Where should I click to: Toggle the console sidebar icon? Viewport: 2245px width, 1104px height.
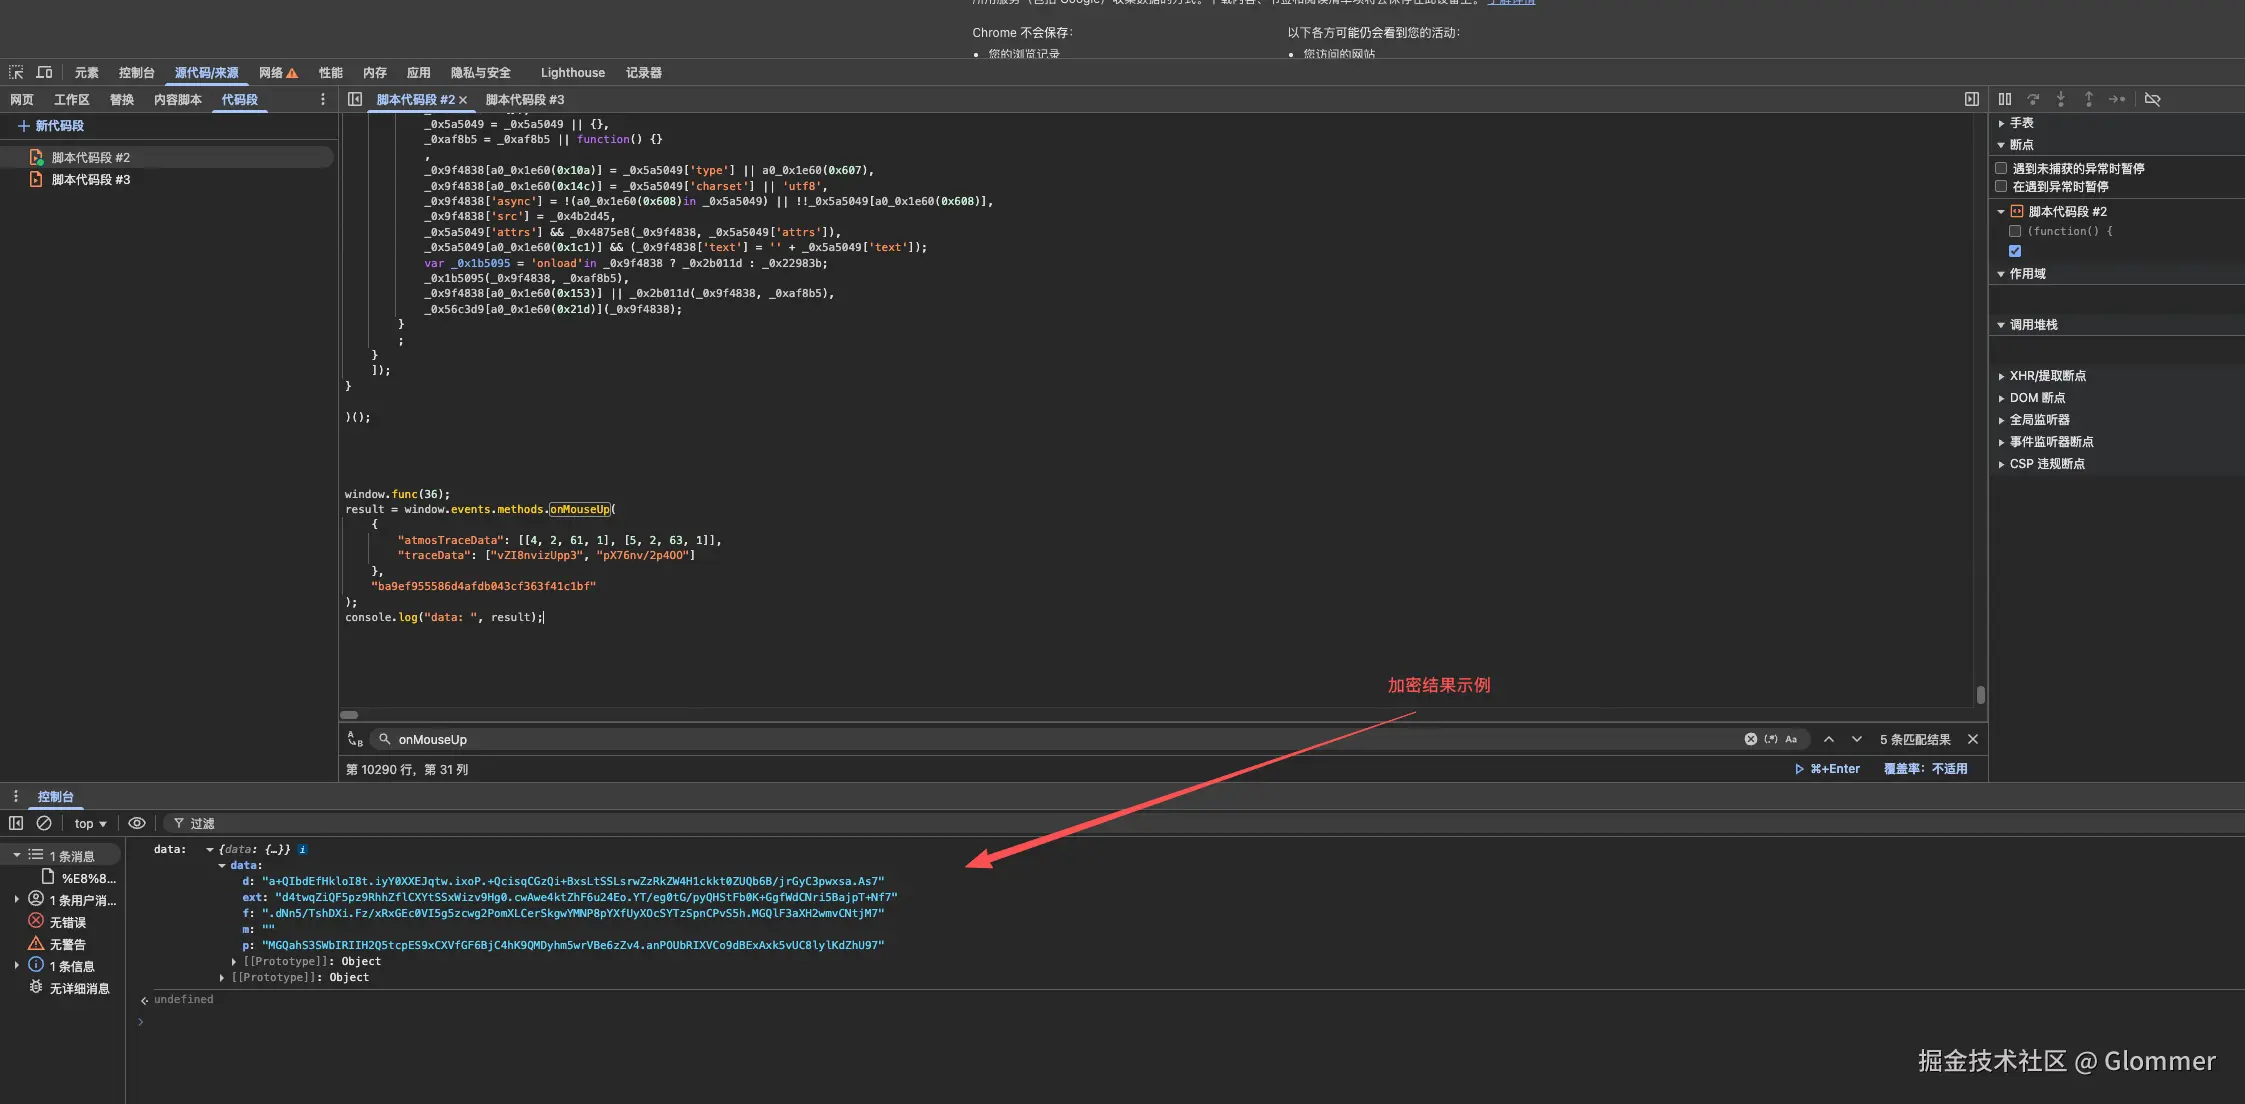coord(16,823)
